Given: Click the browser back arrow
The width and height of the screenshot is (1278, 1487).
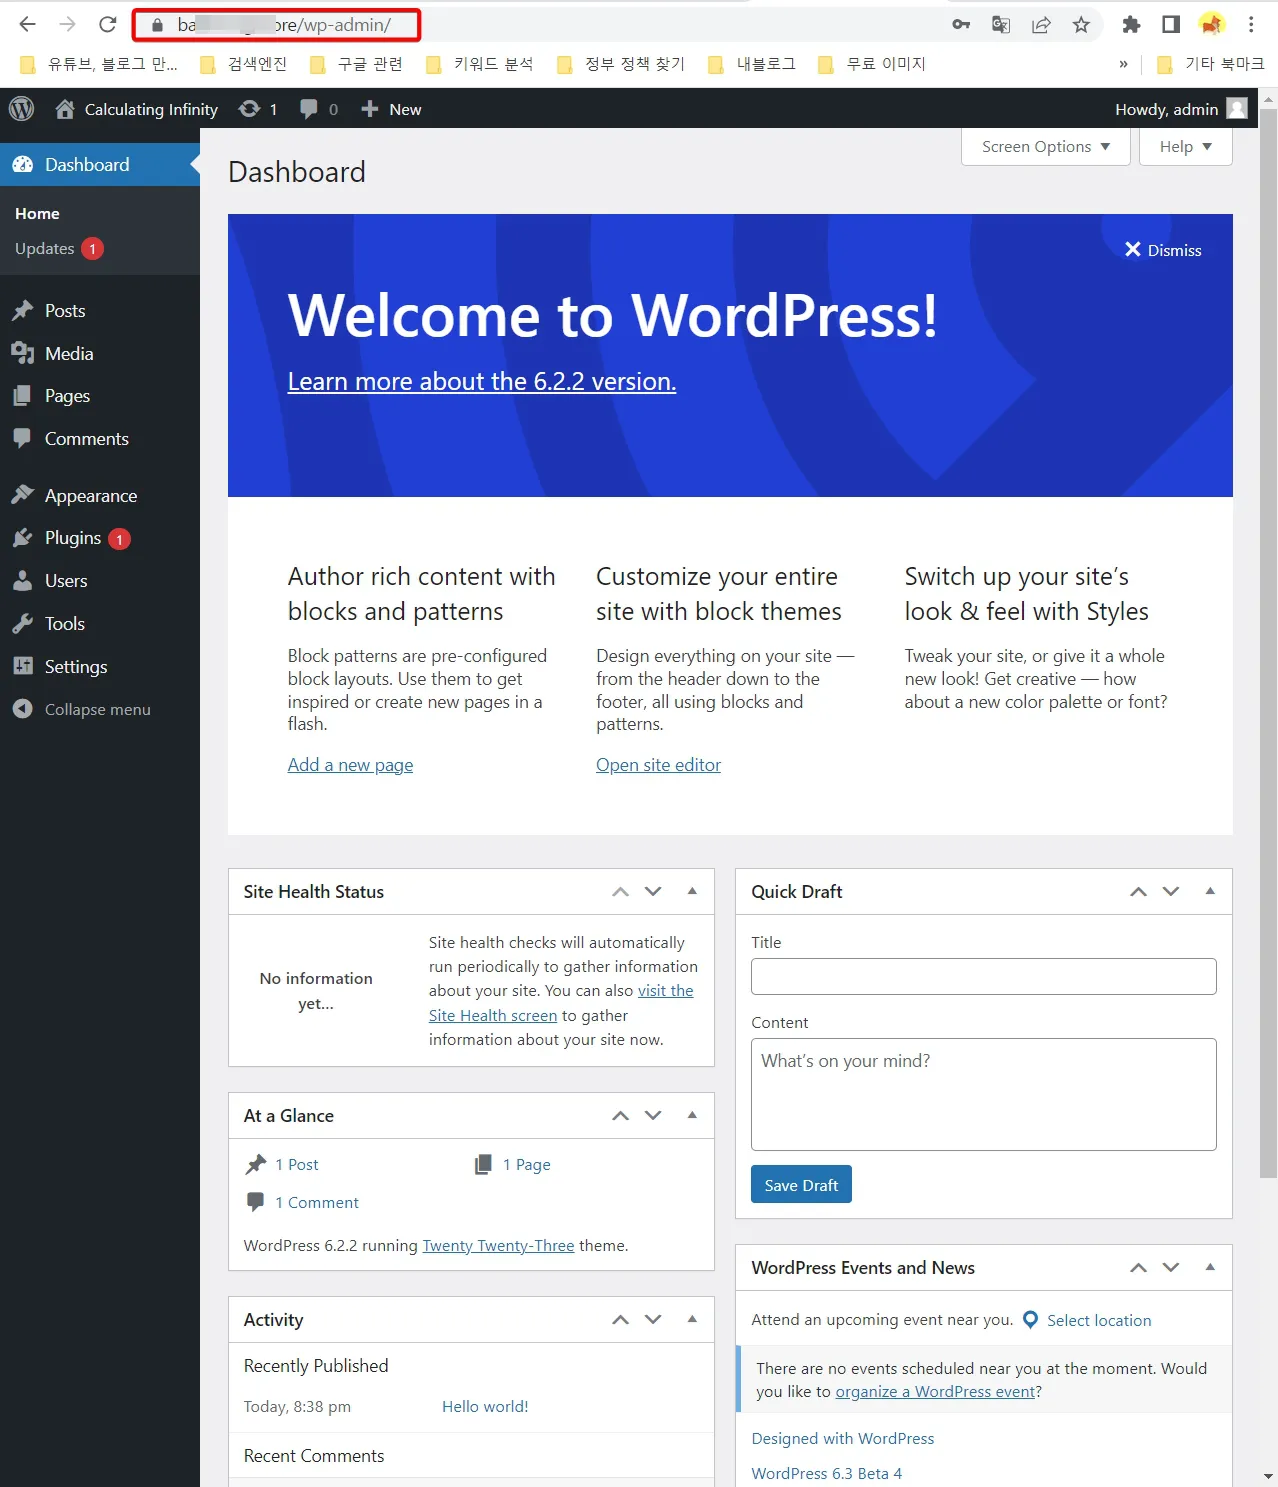Looking at the screenshot, I should click(27, 25).
